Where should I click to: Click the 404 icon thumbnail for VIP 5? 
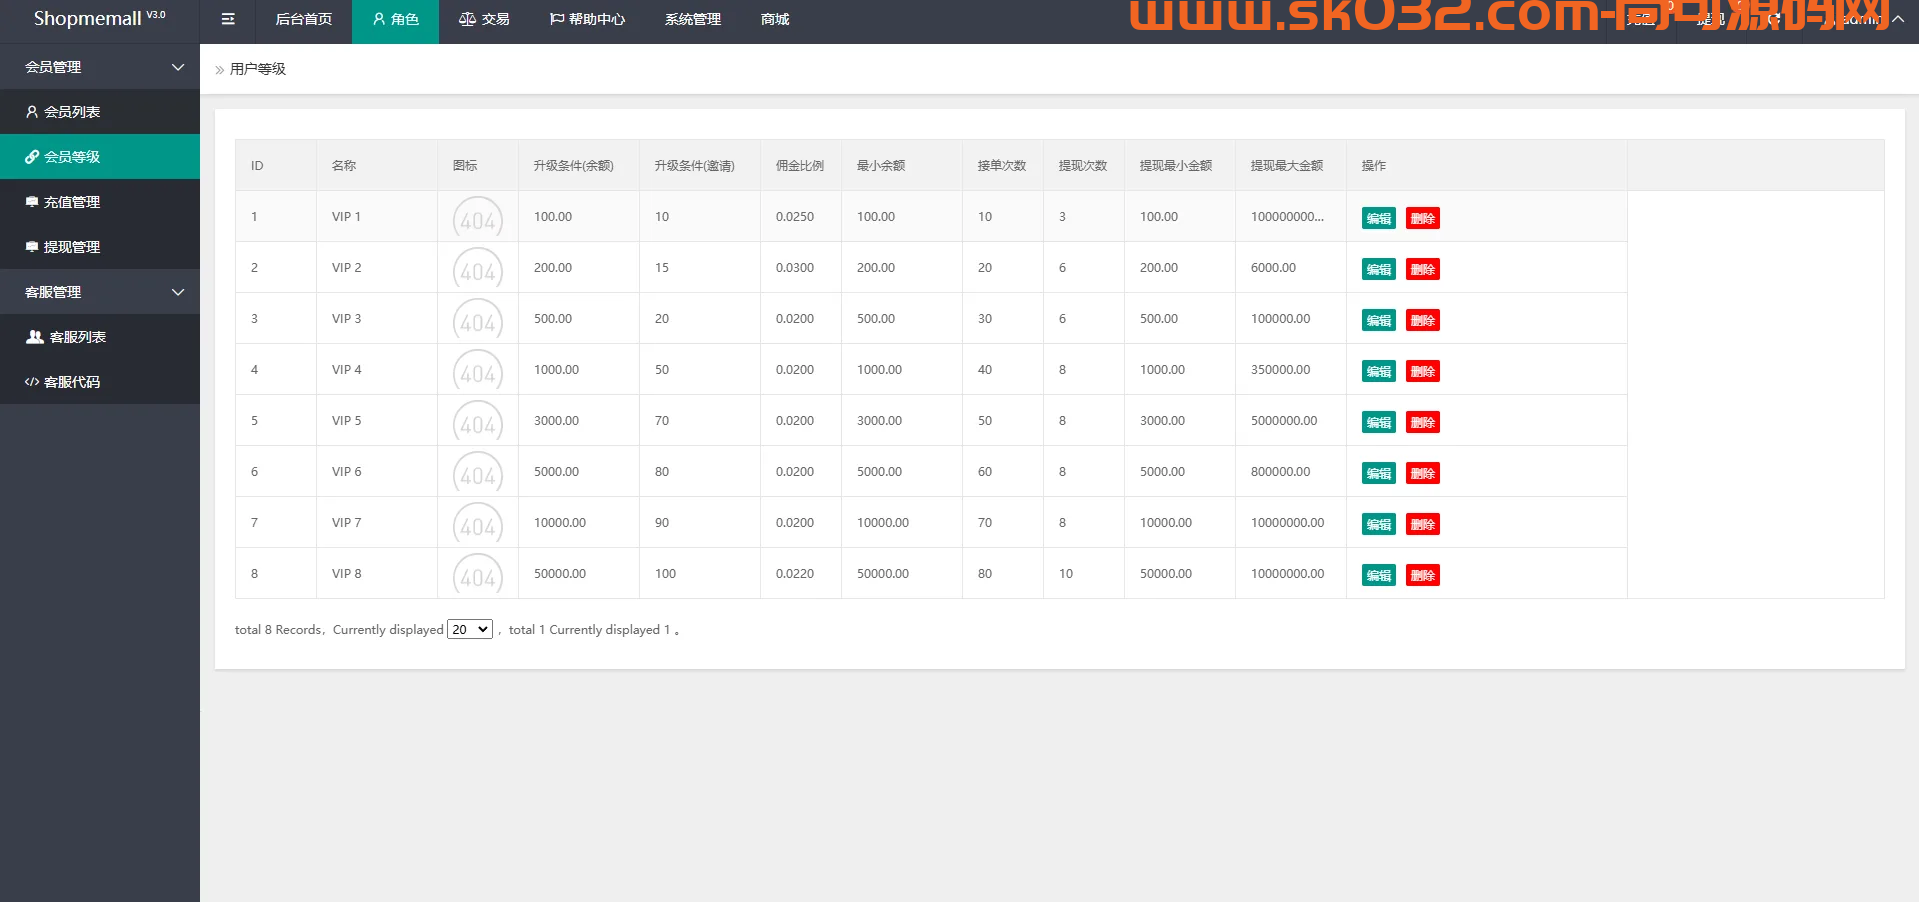pyautogui.click(x=478, y=422)
